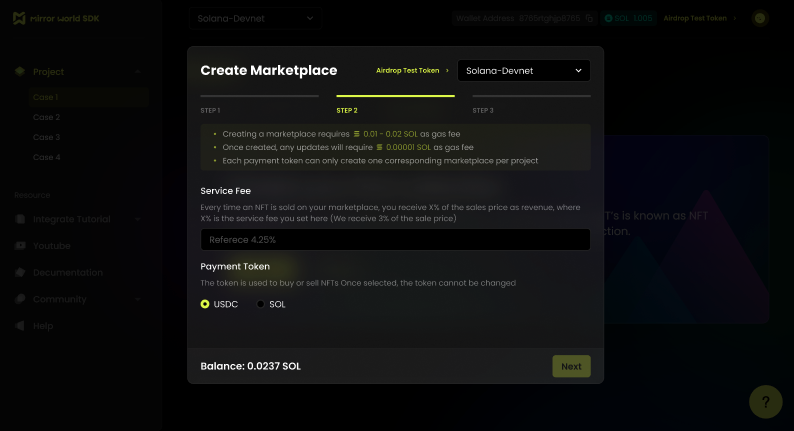Open Case 2 project
The height and width of the screenshot is (431, 794).
click(47, 117)
